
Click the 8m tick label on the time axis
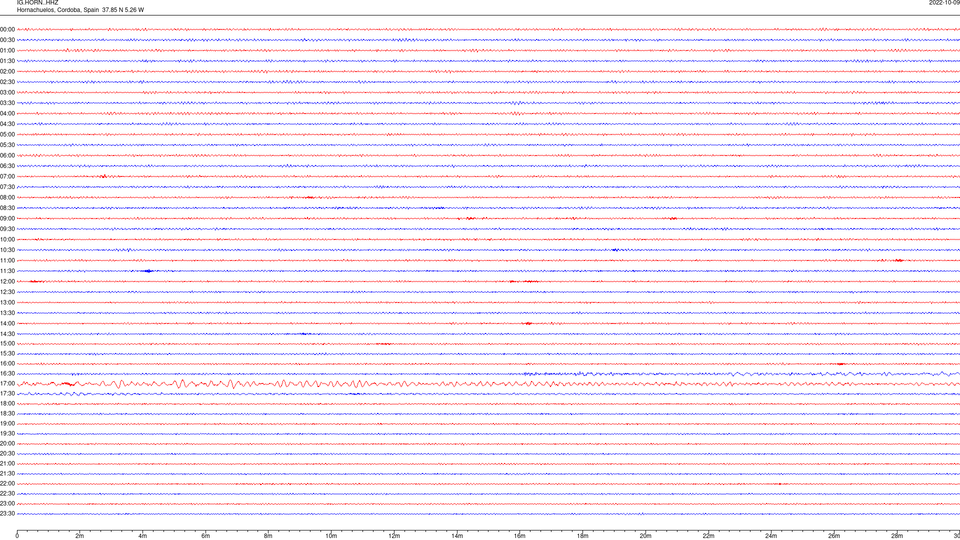click(268, 536)
